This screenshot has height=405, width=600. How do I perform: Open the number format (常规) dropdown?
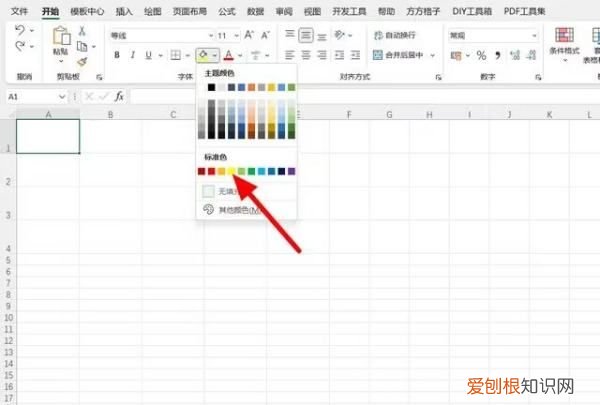(534, 36)
